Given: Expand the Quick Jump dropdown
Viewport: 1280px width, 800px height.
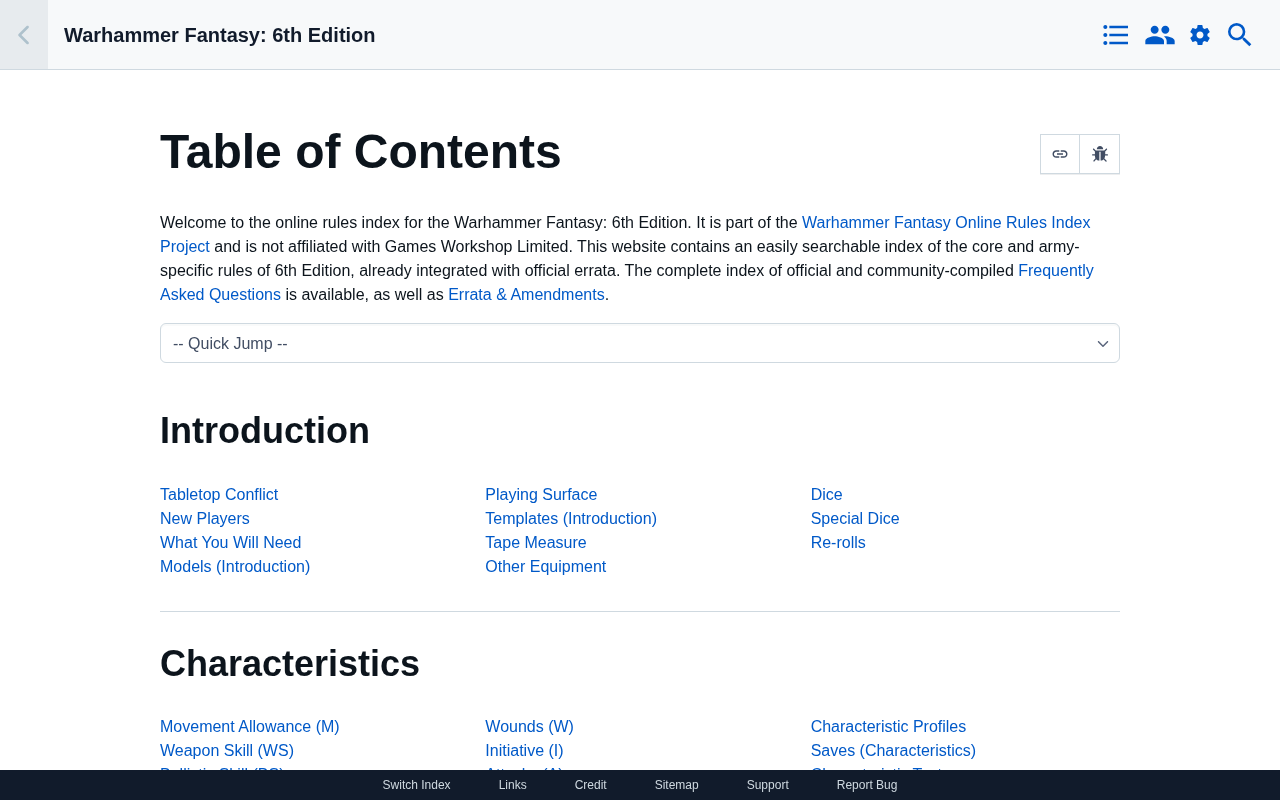Looking at the screenshot, I should click(x=640, y=343).
